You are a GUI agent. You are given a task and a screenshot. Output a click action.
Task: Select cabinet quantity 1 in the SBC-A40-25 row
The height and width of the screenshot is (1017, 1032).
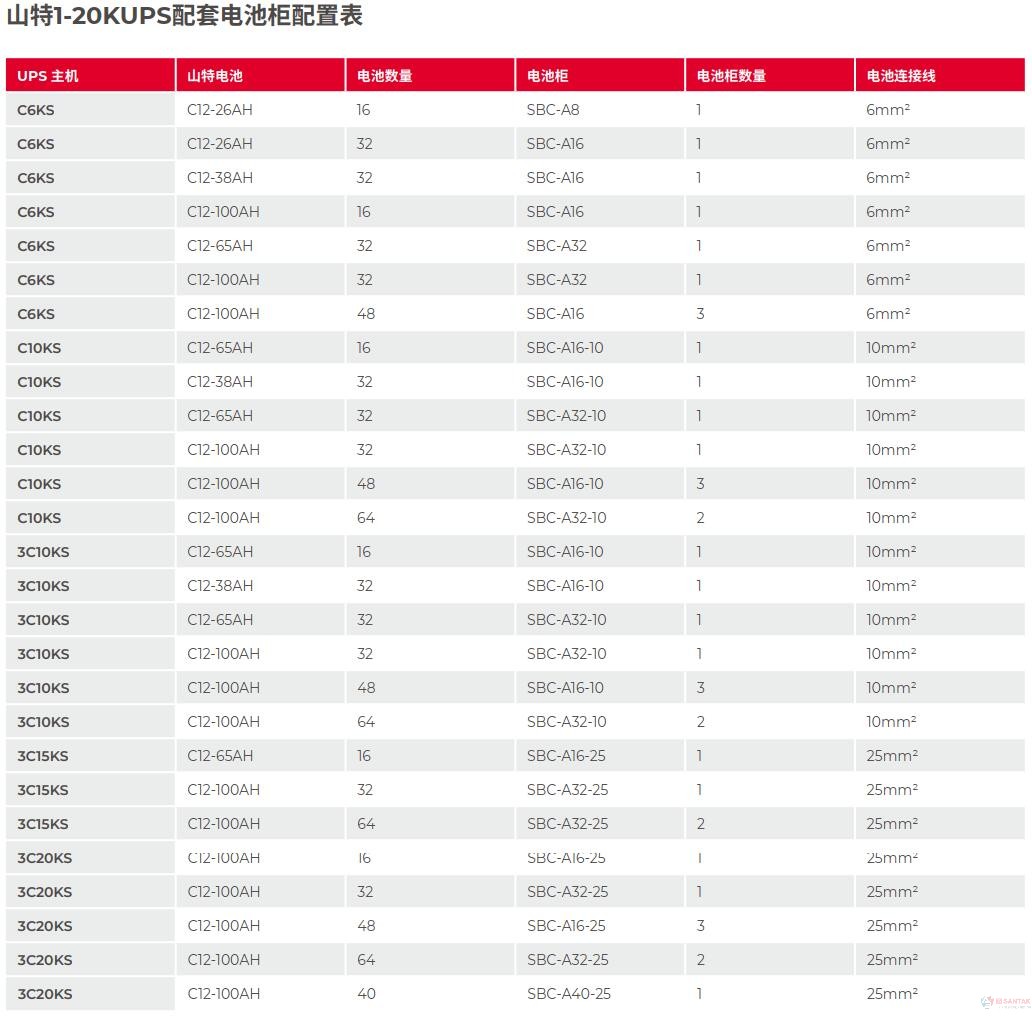coord(699,994)
